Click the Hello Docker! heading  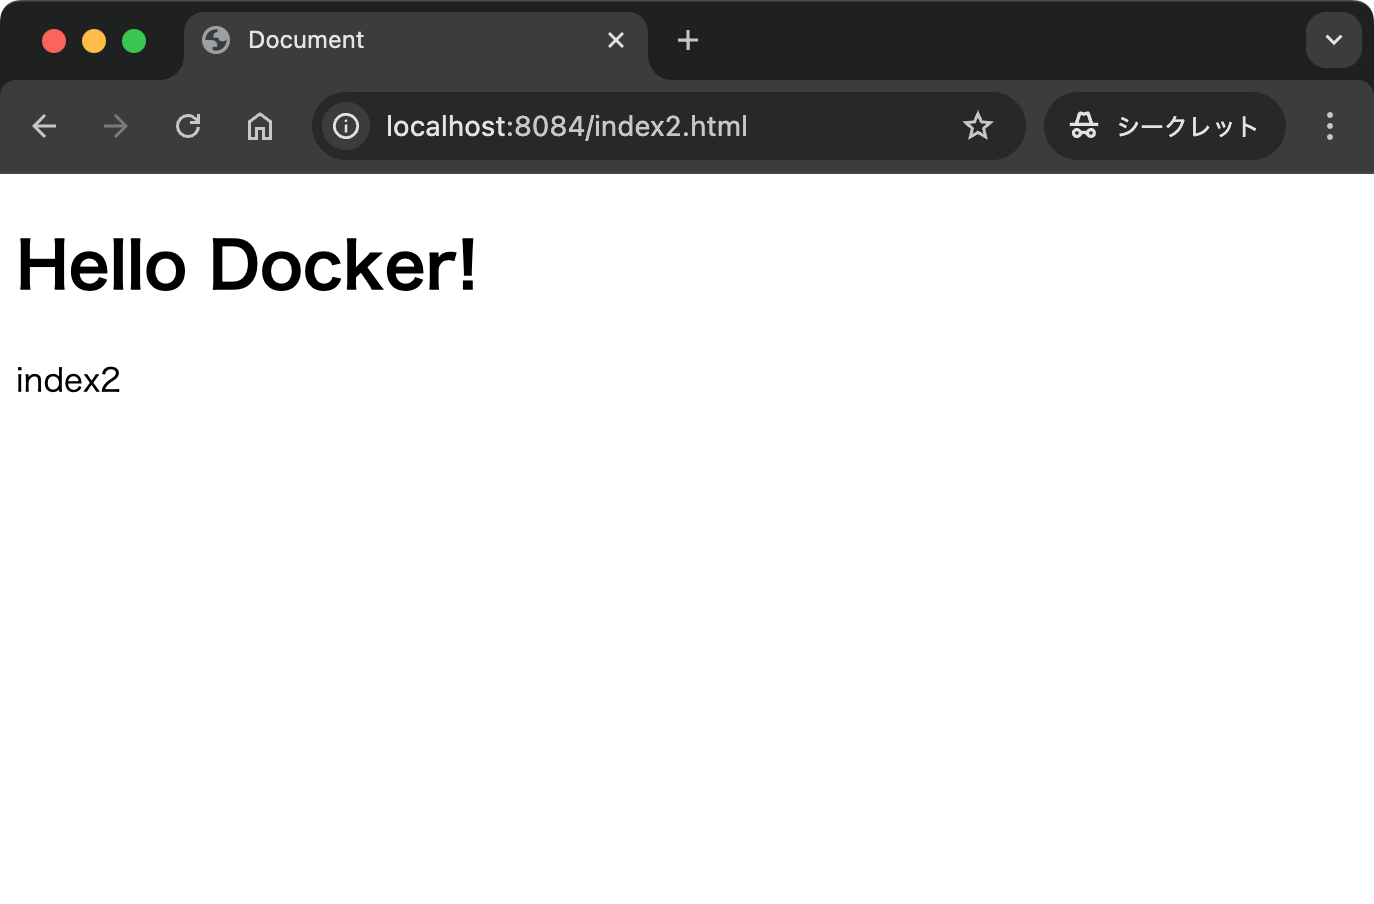(247, 266)
